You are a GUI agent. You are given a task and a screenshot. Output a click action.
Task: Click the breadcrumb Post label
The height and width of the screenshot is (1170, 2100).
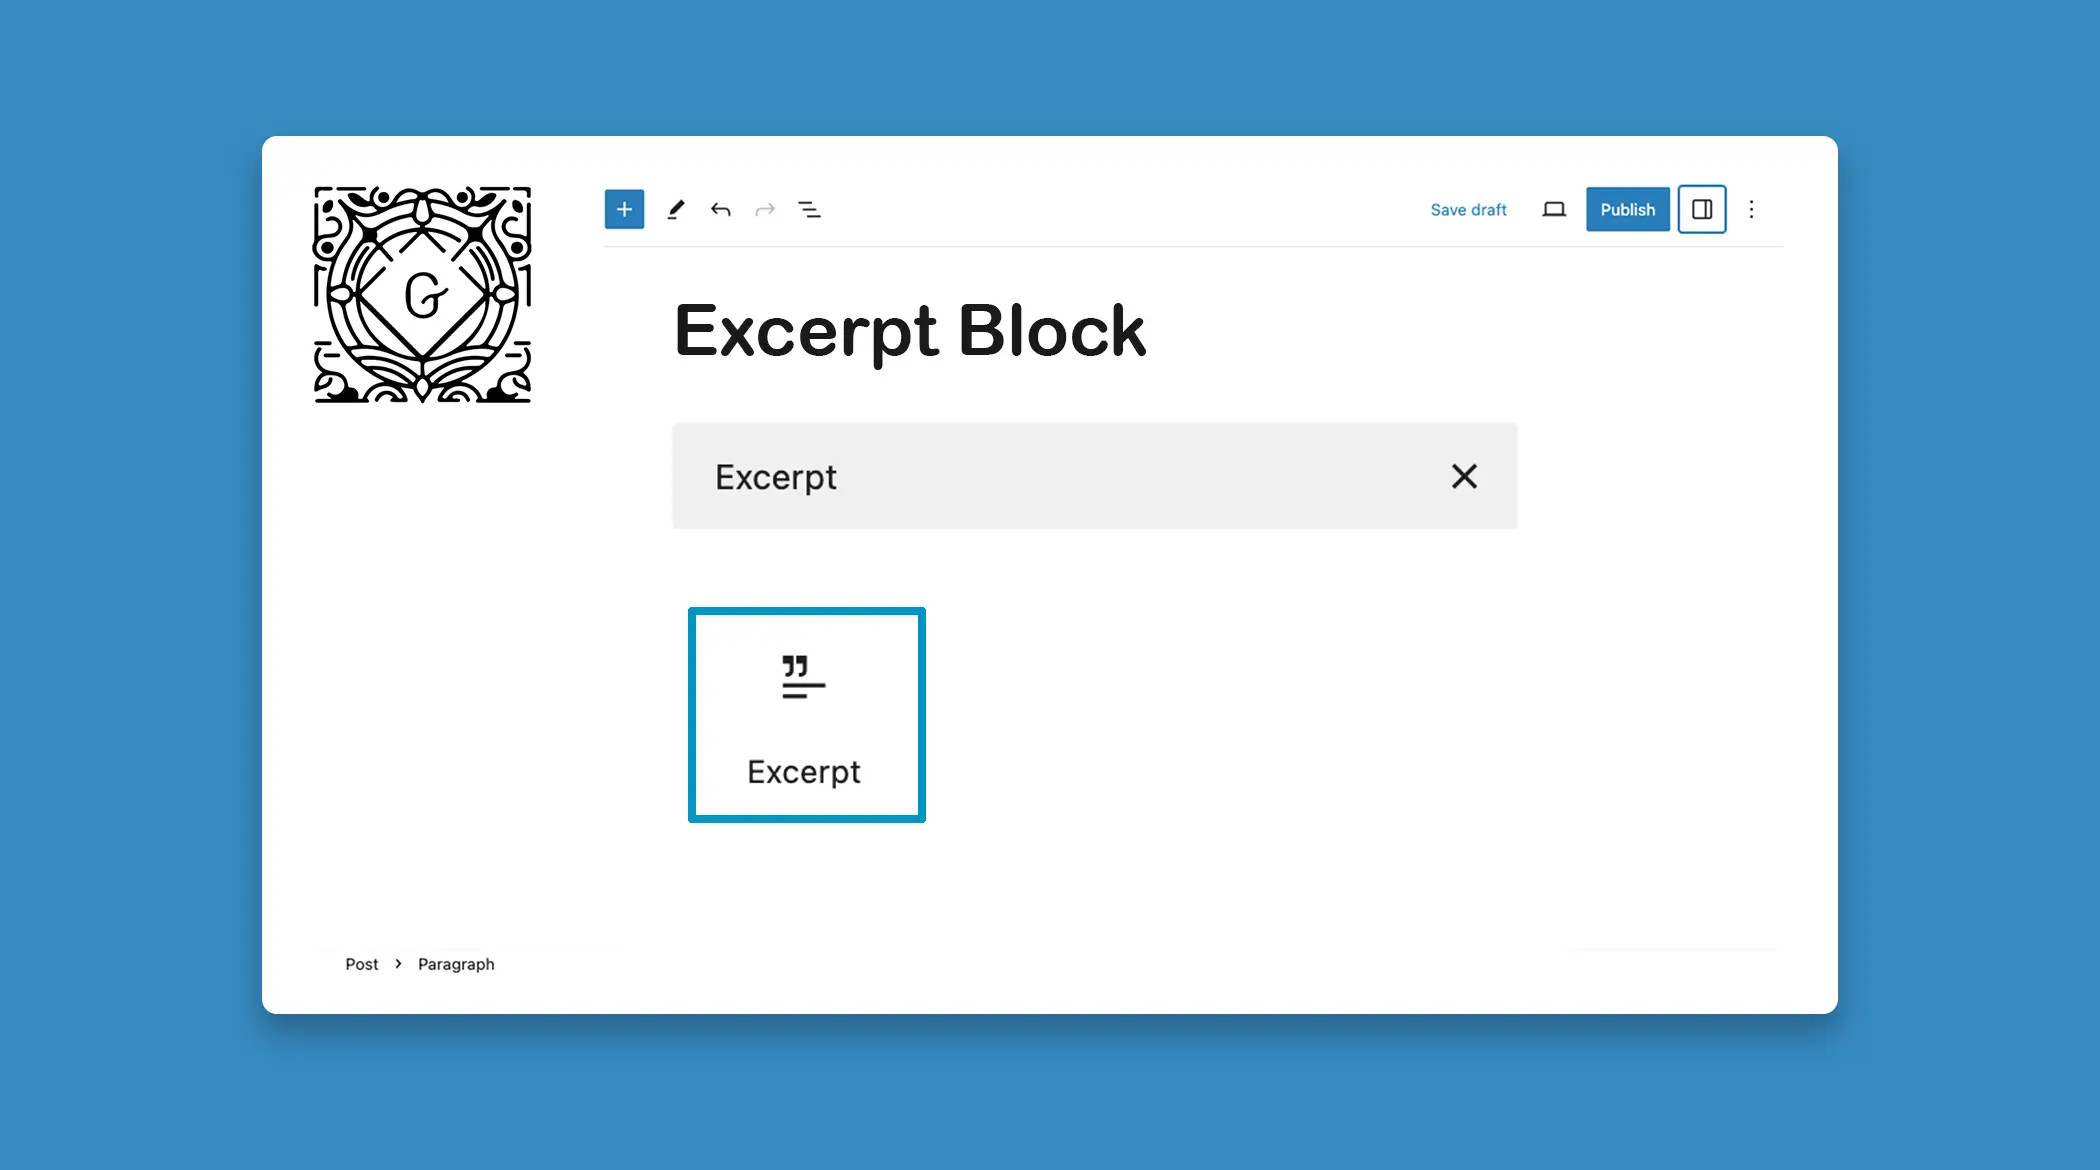(x=362, y=964)
